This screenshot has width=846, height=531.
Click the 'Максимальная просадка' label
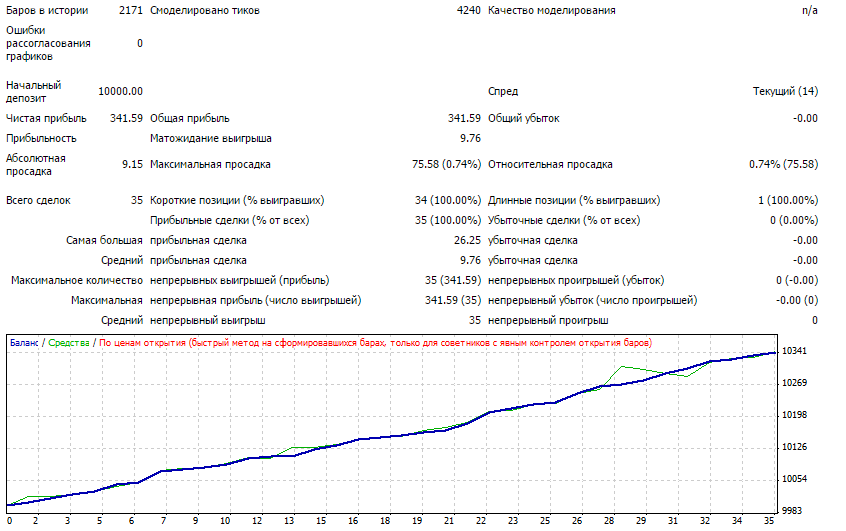[x=210, y=164]
